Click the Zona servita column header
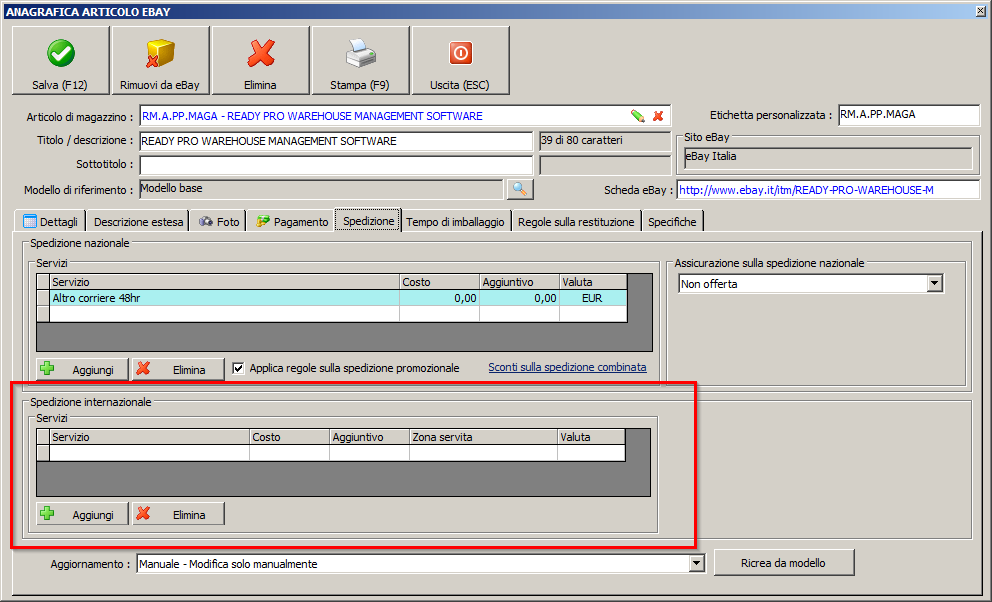This screenshot has width=992, height=602. click(483, 437)
